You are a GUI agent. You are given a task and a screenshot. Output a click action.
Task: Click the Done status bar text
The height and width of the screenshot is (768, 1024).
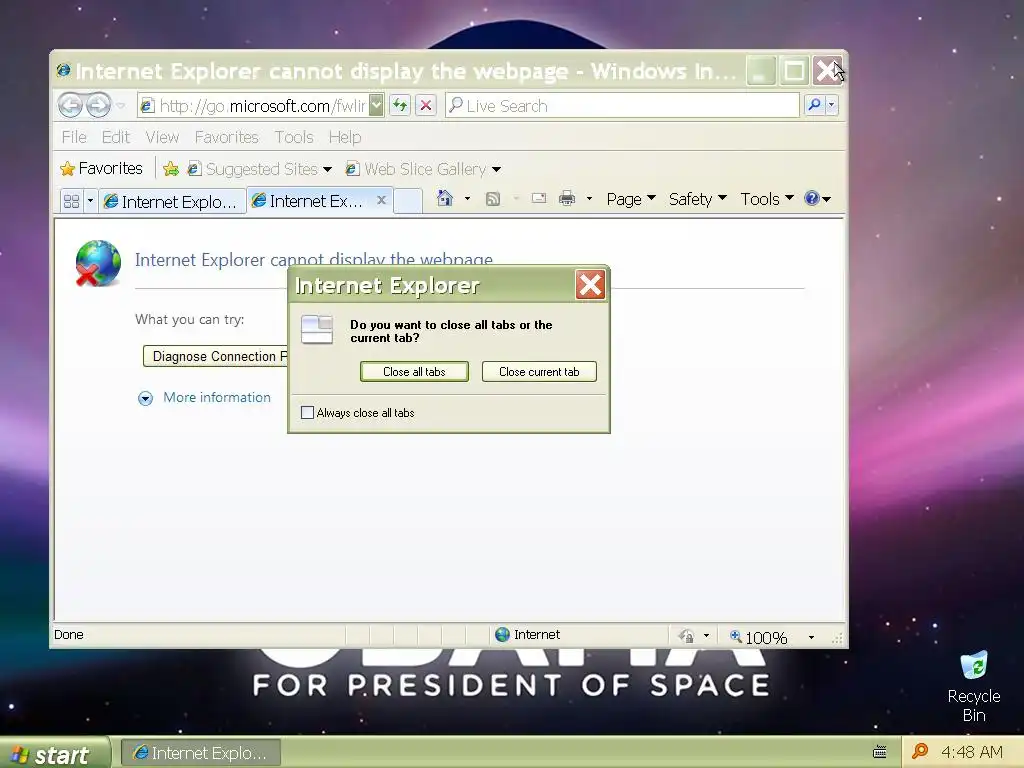(69, 634)
